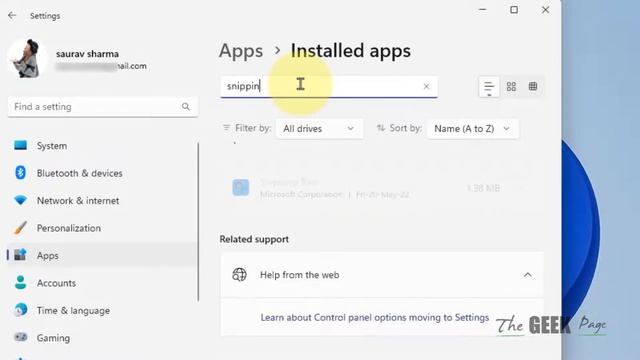Open Gaming settings
Image resolution: width=640 pixels, height=360 pixels.
[x=102, y=338]
